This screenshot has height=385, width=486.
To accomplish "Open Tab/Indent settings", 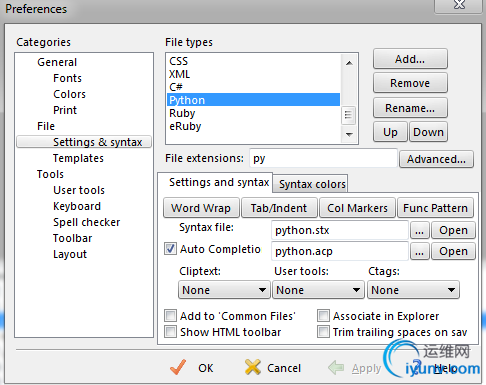I will 279,208.
